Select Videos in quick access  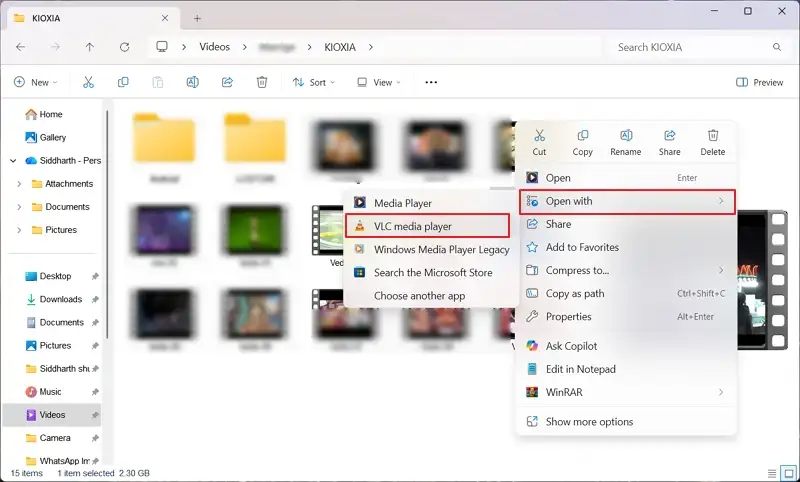tap(52, 415)
